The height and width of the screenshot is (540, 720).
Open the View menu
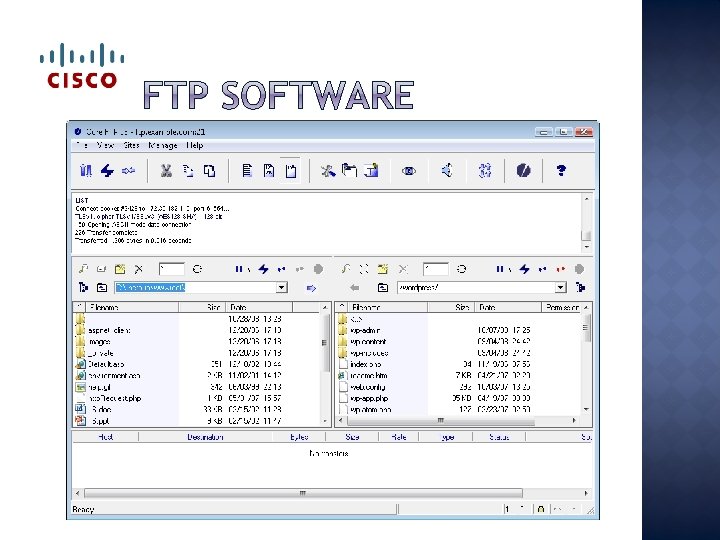[x=105, y=145]
